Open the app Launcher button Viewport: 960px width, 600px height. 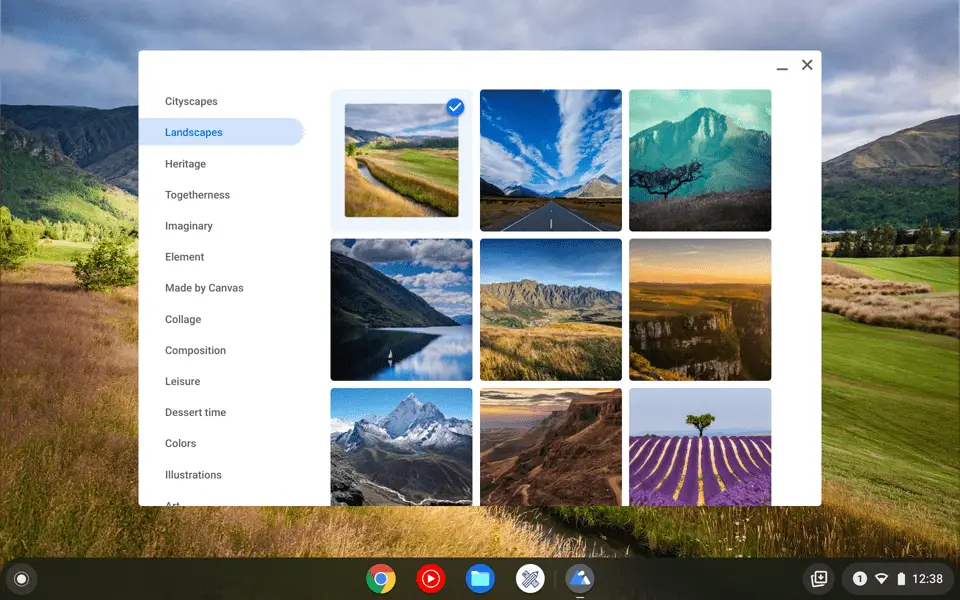pos(20,578)
